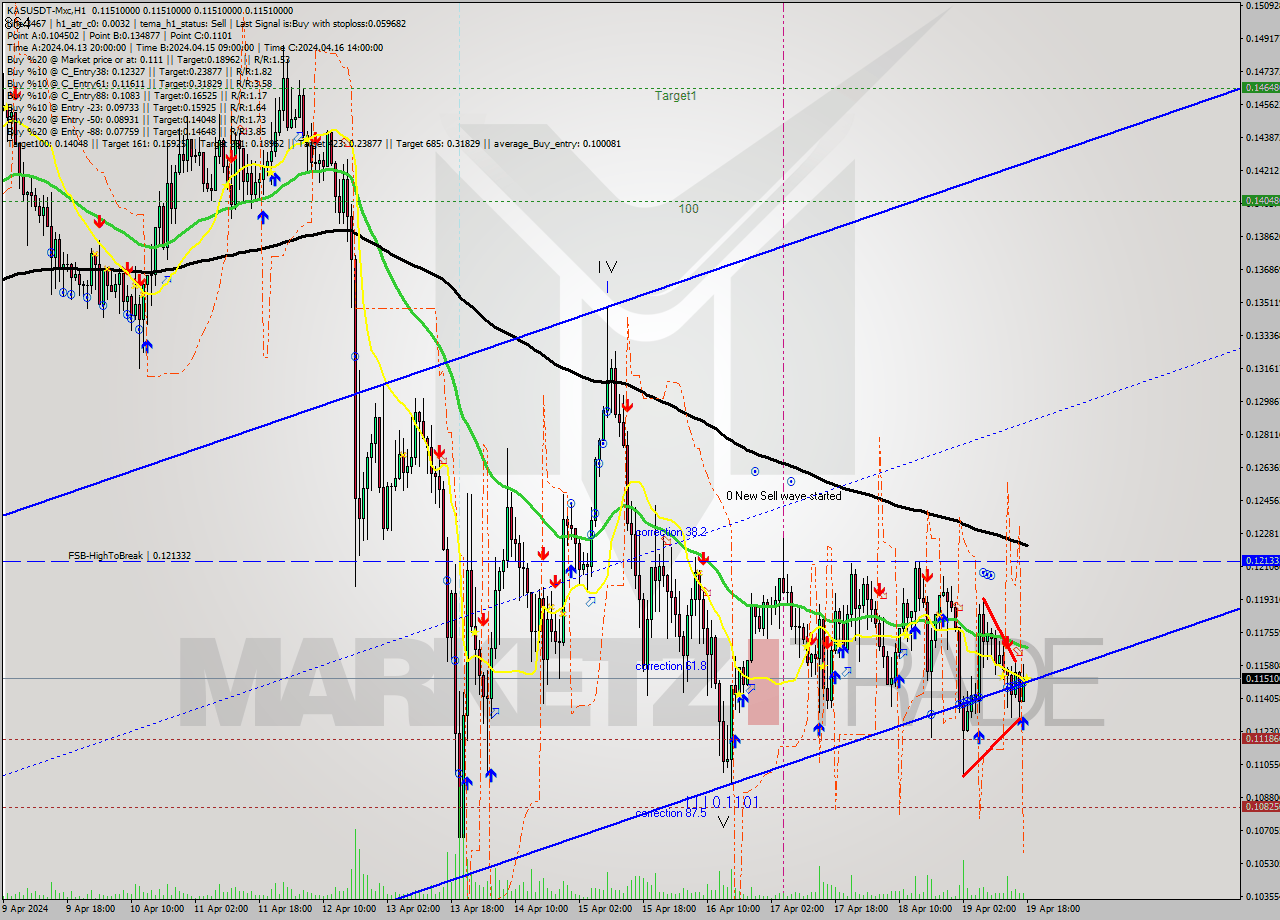Click the red 0.10825 price tag
Screen dimensions: 1280x920
point(1260,807)
